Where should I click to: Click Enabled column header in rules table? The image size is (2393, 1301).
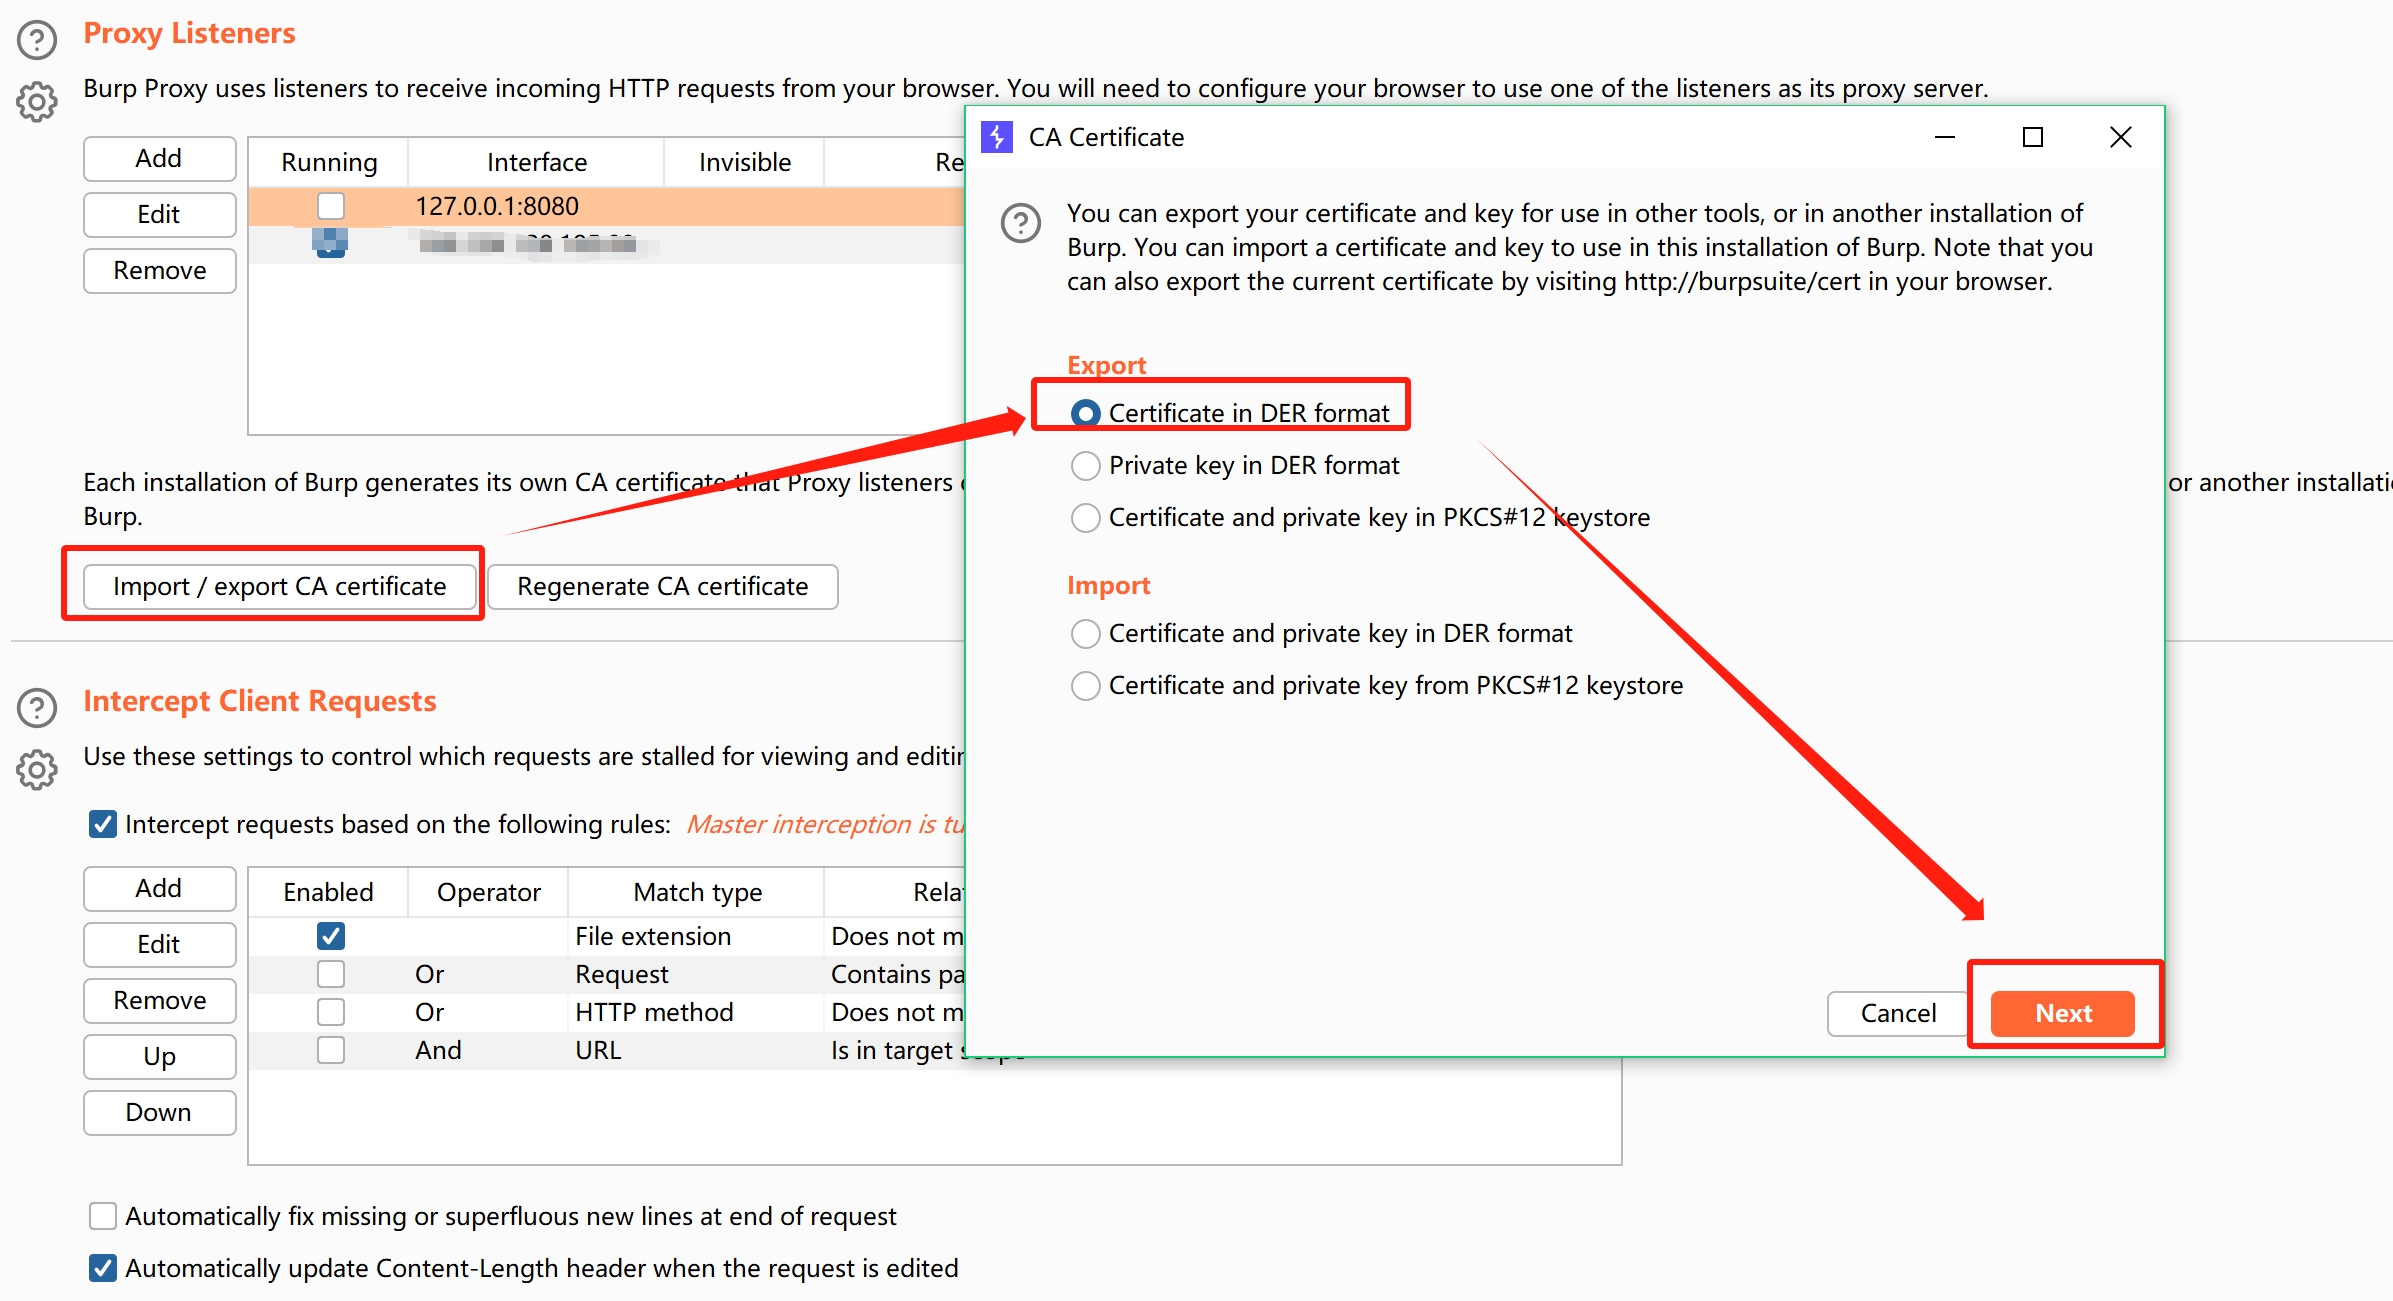coord(329,892)
